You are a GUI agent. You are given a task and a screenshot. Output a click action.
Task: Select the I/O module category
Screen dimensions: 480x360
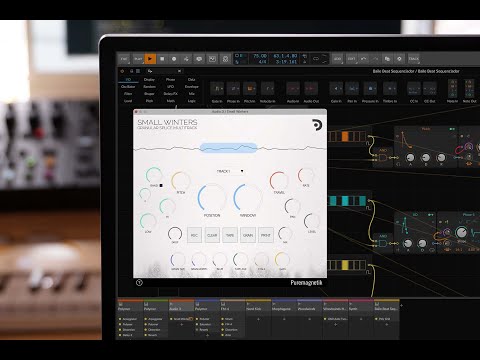[128, 80]
